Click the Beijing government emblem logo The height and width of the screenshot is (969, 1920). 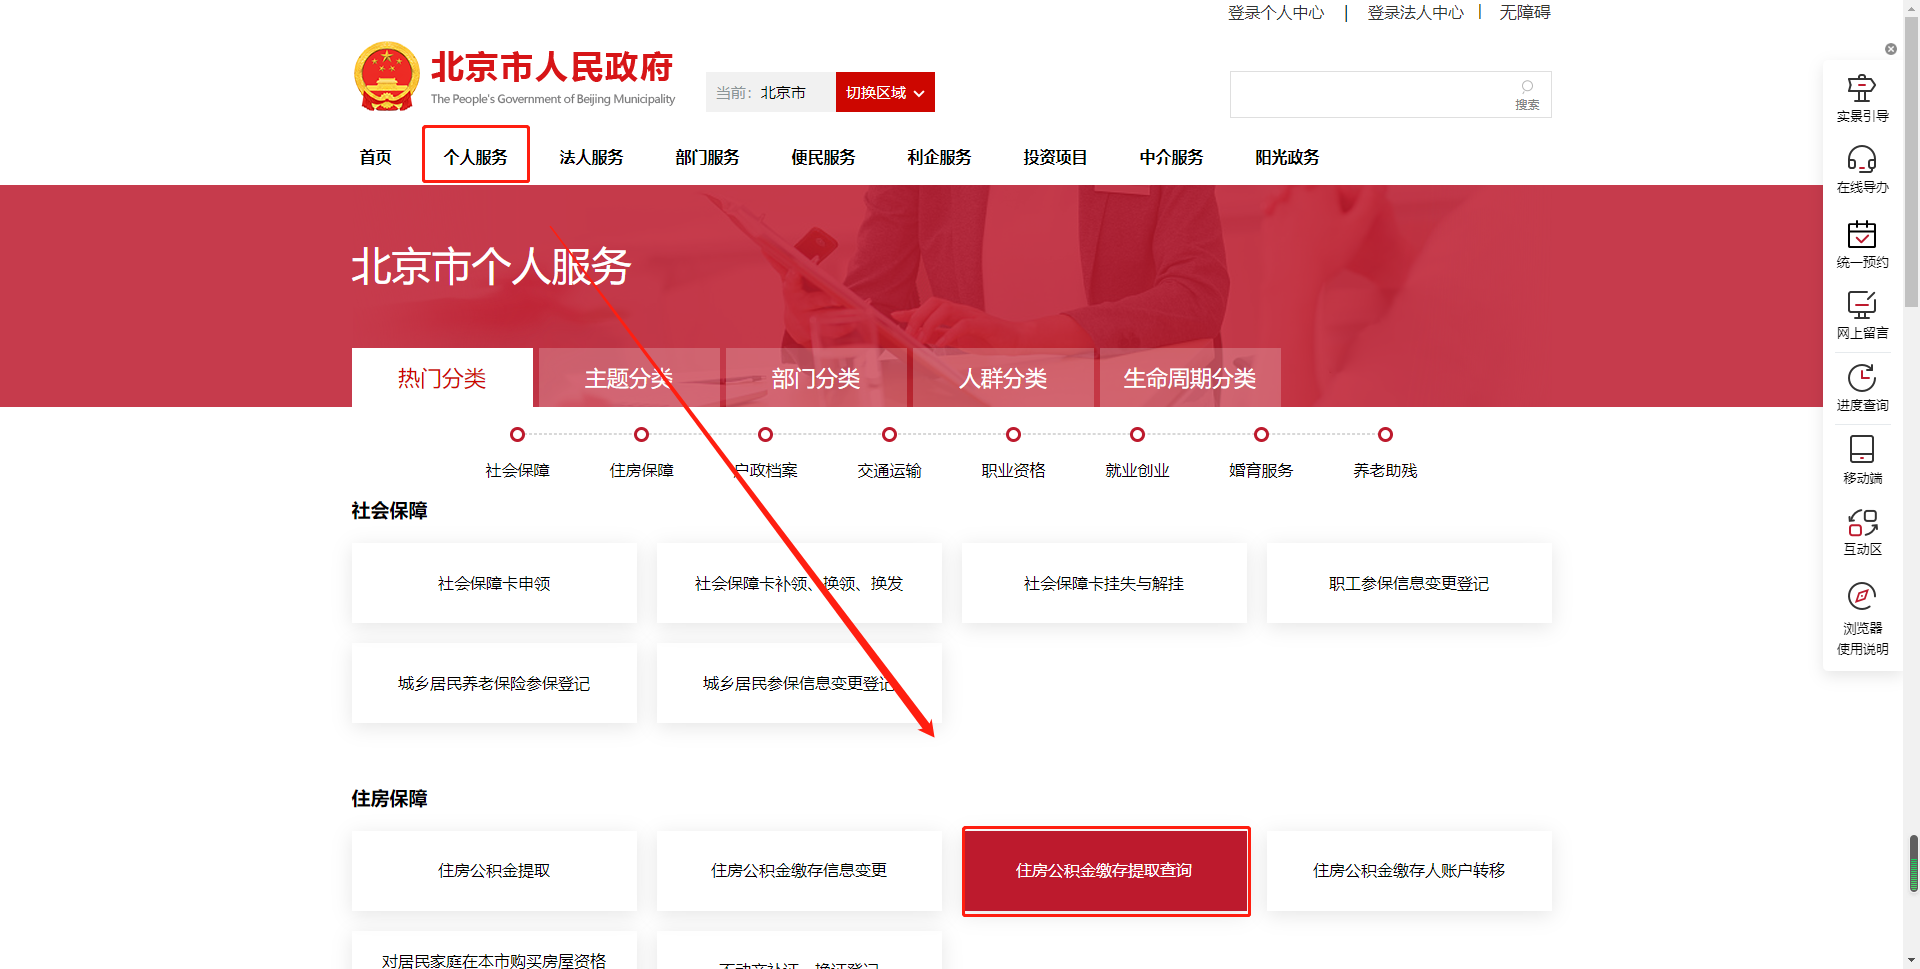(x=386, y=76)
